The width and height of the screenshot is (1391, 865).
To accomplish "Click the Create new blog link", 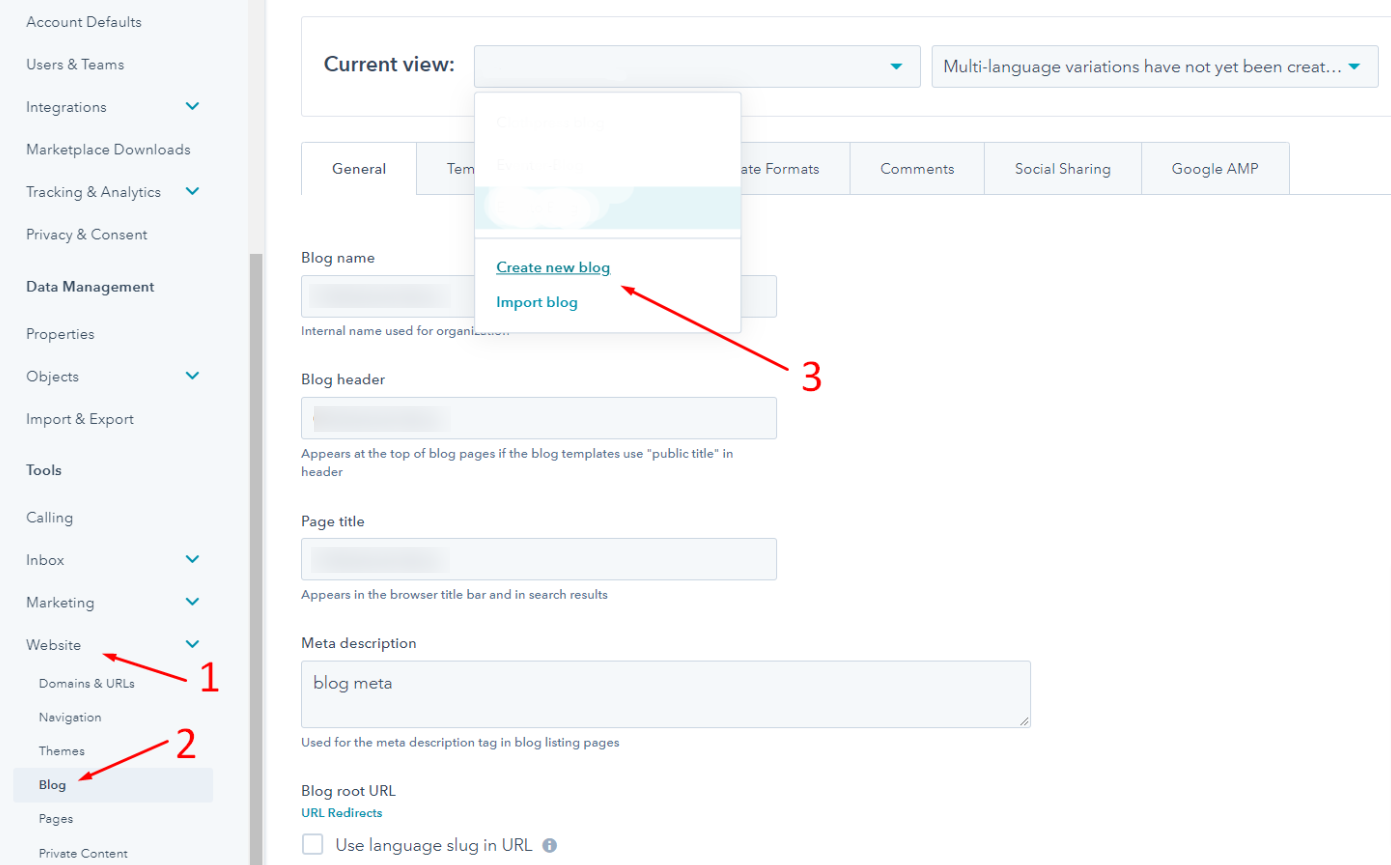I will click(x=553, y=268).
